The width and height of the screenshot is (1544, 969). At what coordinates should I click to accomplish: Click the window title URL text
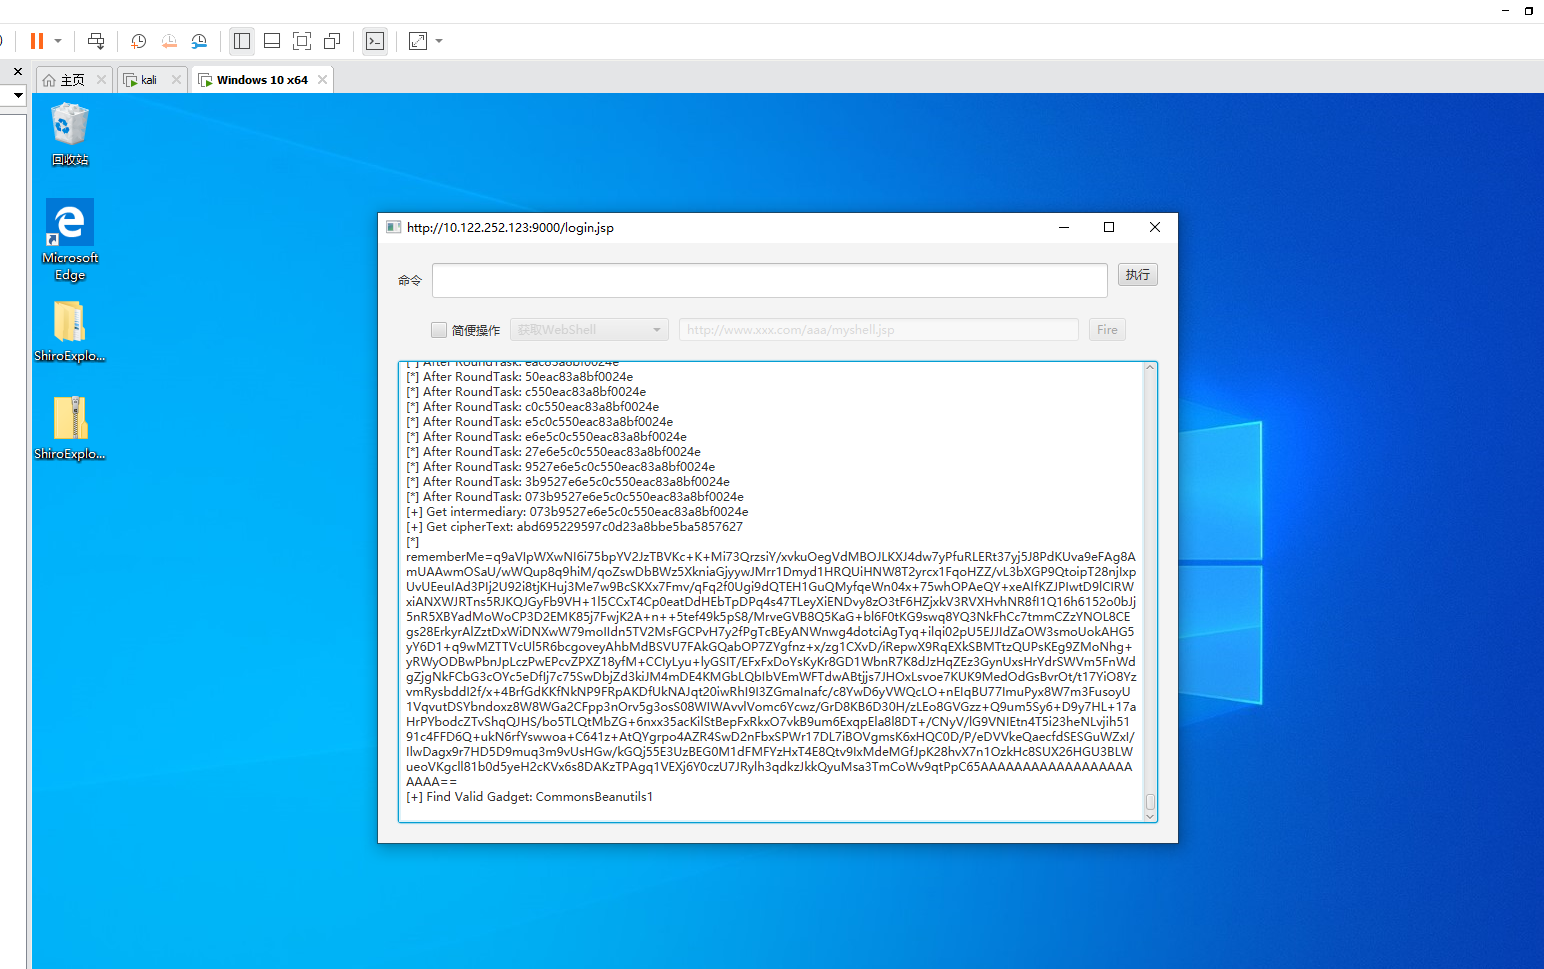(510, 227)
